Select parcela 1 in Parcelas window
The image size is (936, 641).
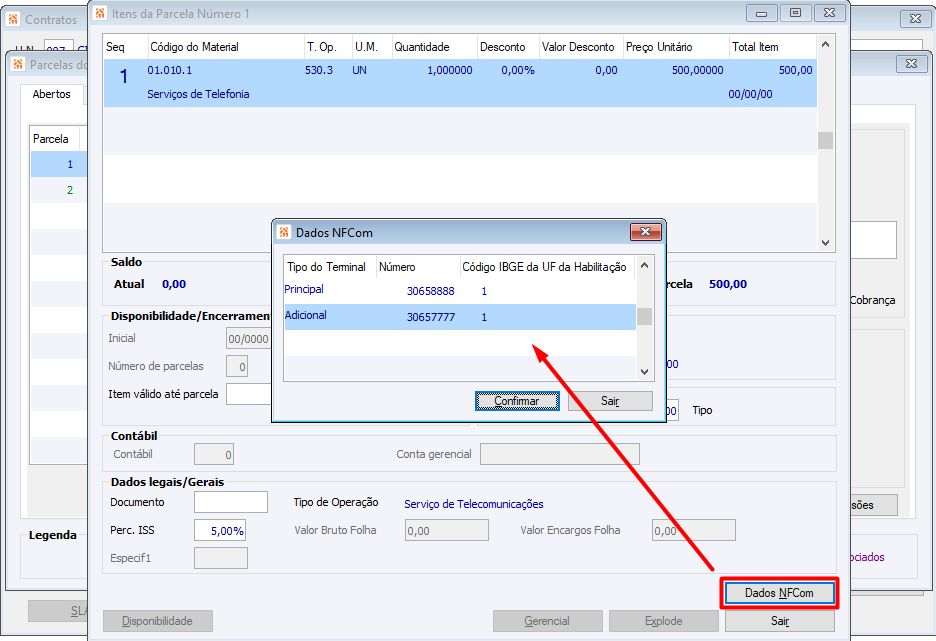[x=59, y=164]
